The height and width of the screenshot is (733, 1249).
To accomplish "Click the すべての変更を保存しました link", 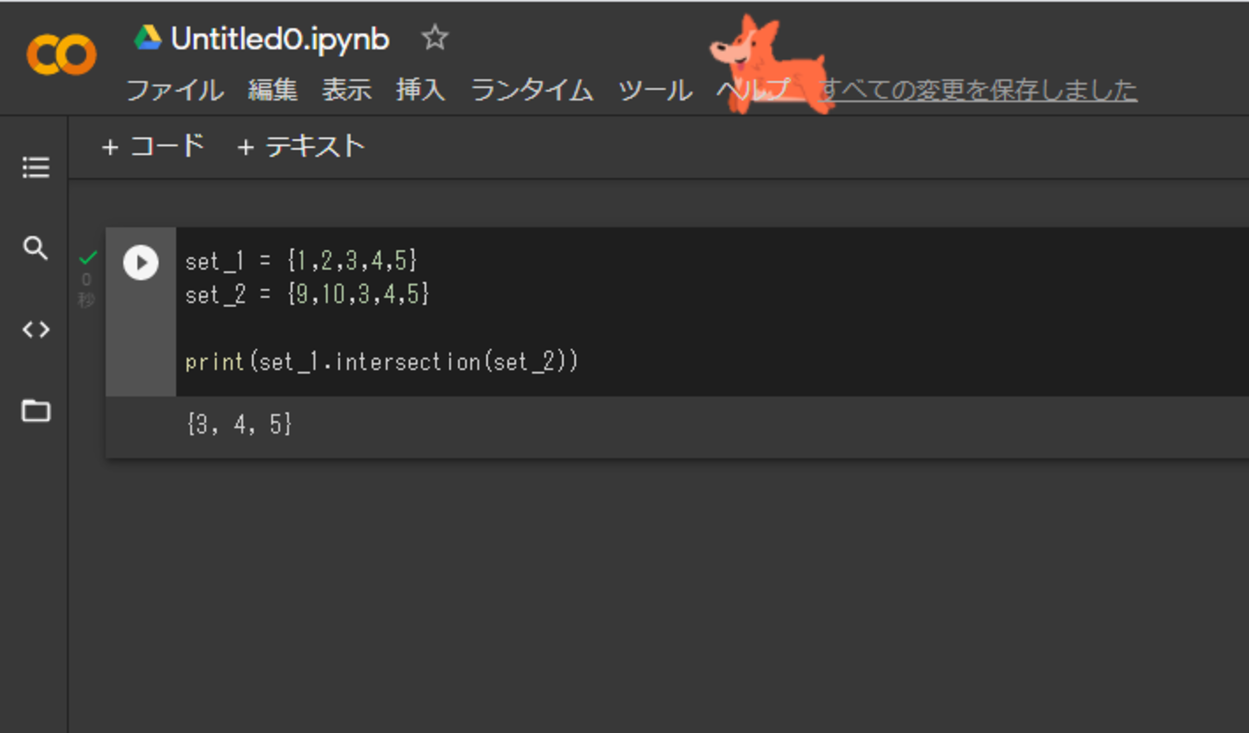I will [978, 90].
